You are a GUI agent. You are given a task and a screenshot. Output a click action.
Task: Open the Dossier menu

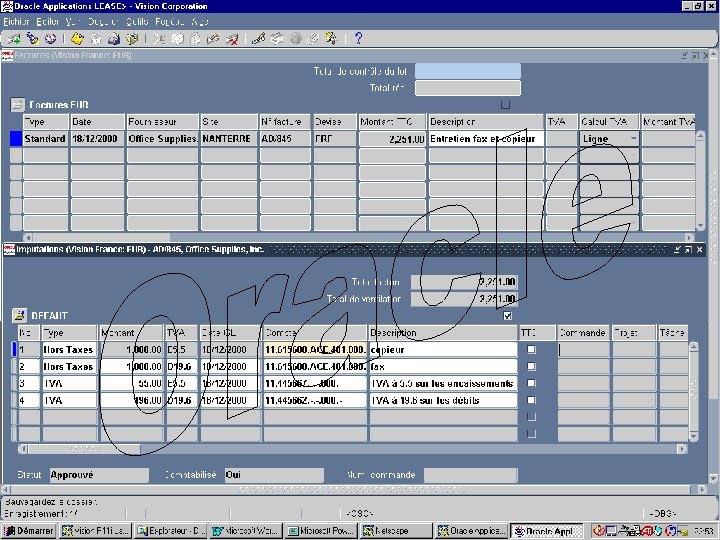pyautogui.click(x=103, y=22)
